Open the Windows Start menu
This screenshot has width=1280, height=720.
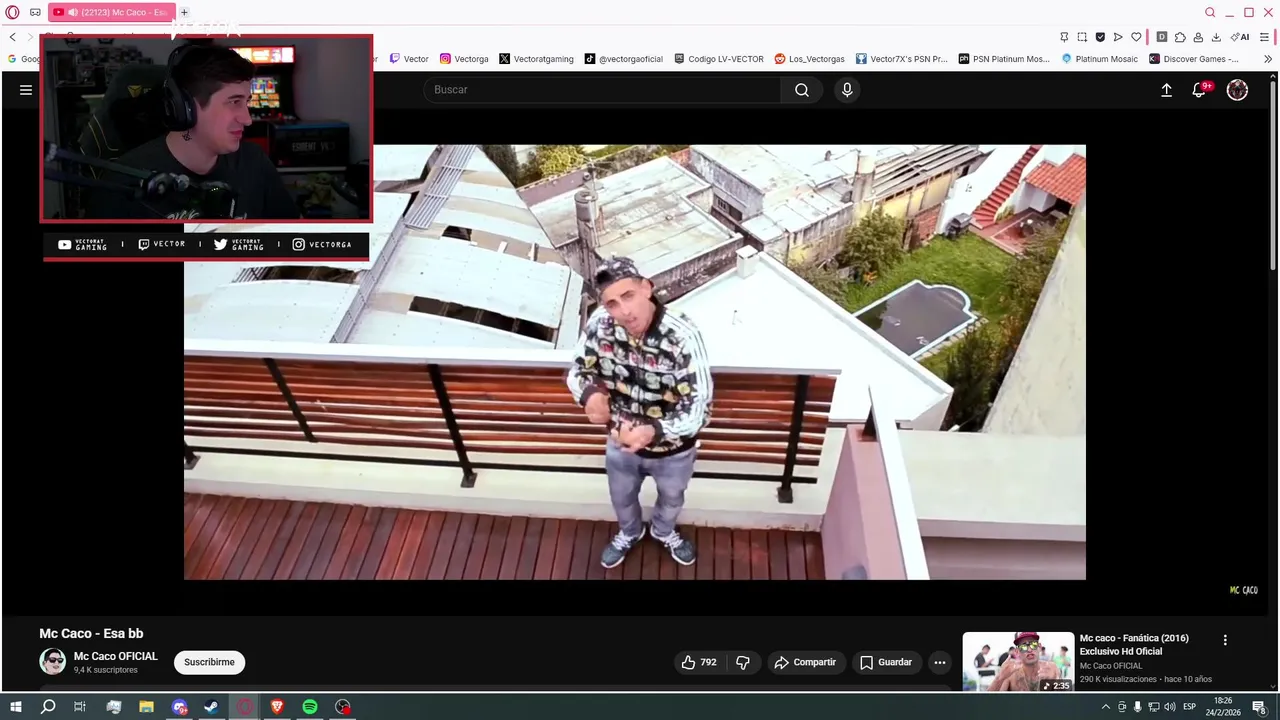click(15, 707)
